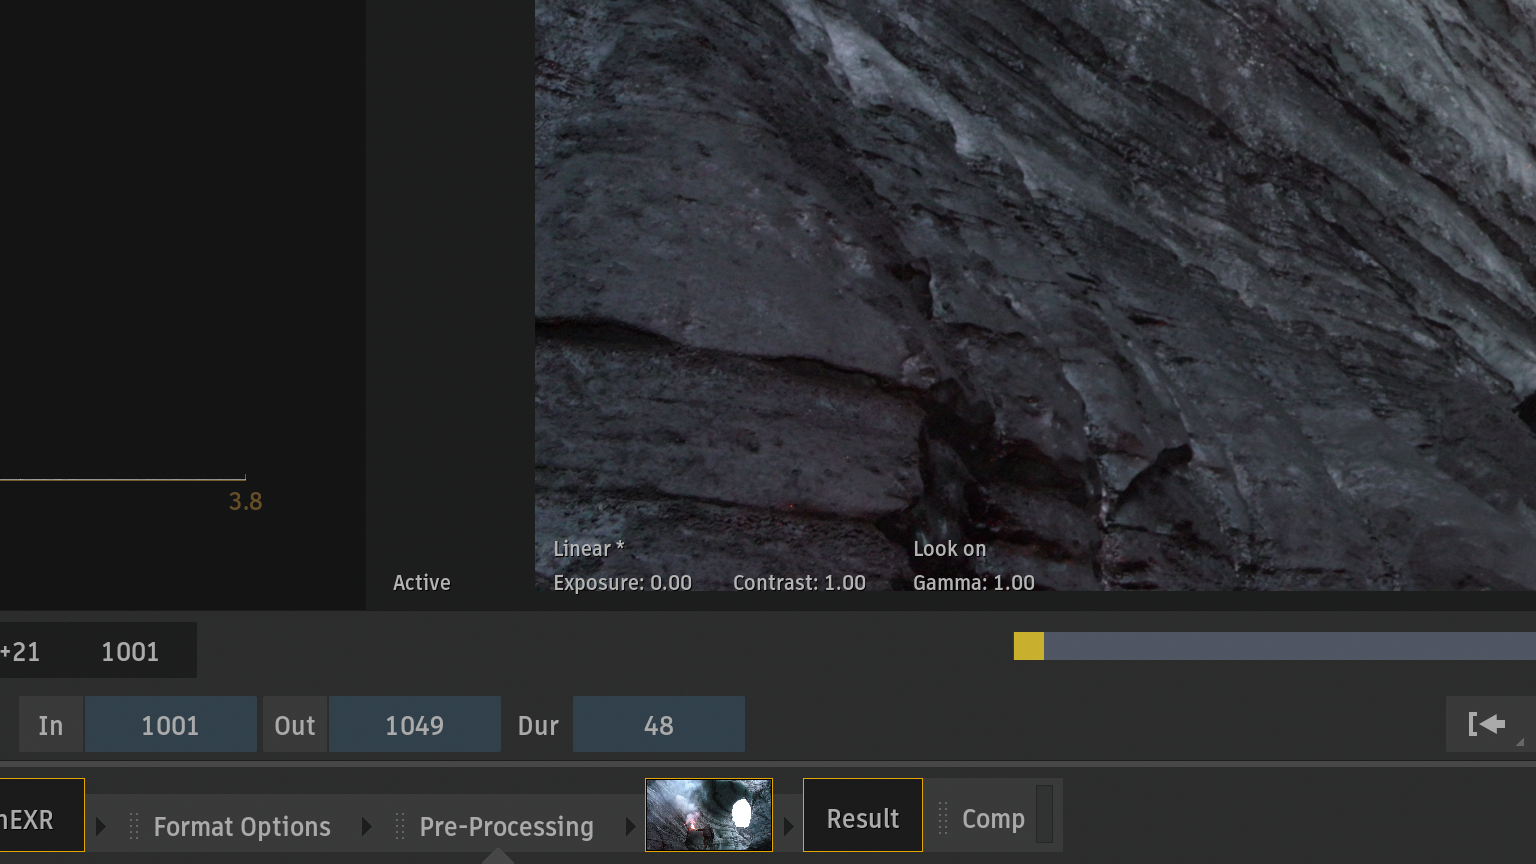Click the Look on label
This screenshot has width=1536, height=864.
[x=950, y=549]
